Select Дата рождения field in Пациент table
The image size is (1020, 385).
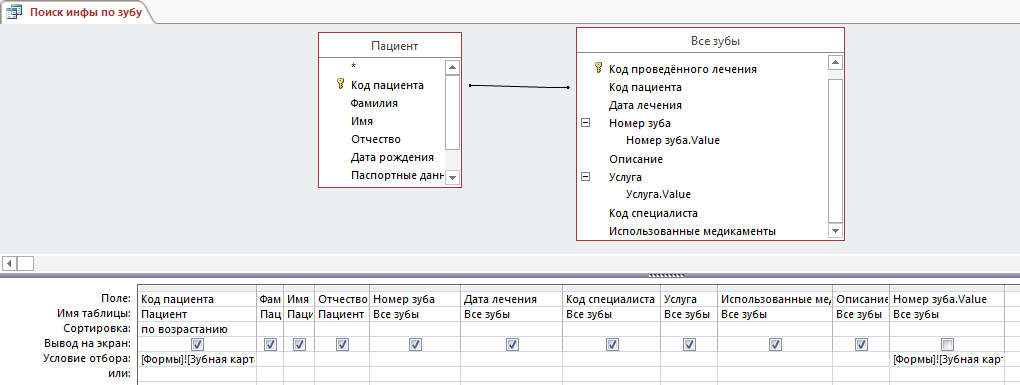point(392,157)
